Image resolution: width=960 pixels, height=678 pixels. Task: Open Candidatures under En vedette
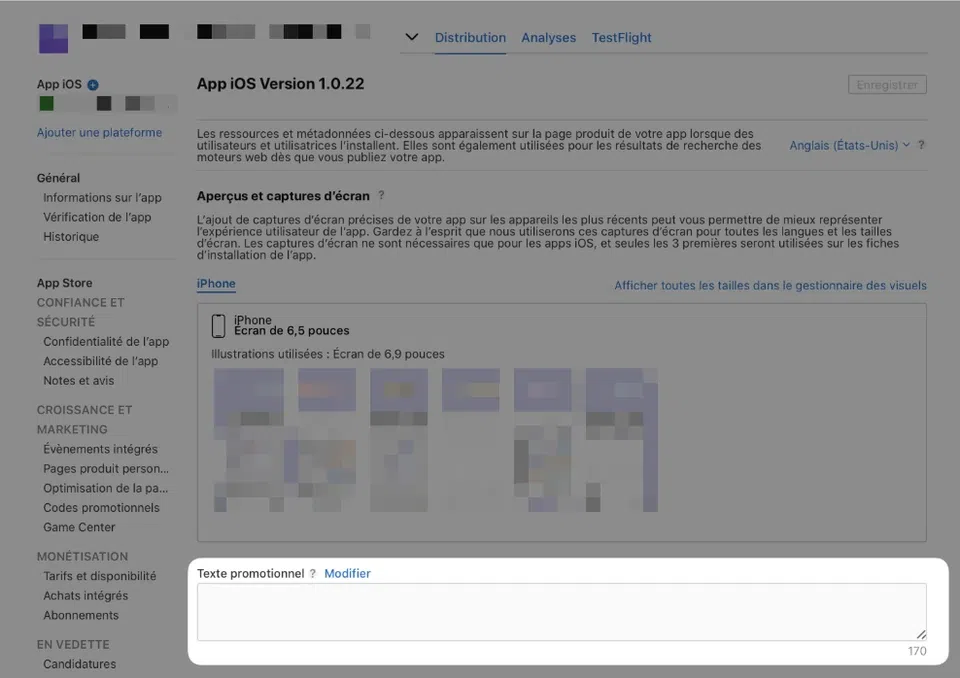(x=80, y=664)
